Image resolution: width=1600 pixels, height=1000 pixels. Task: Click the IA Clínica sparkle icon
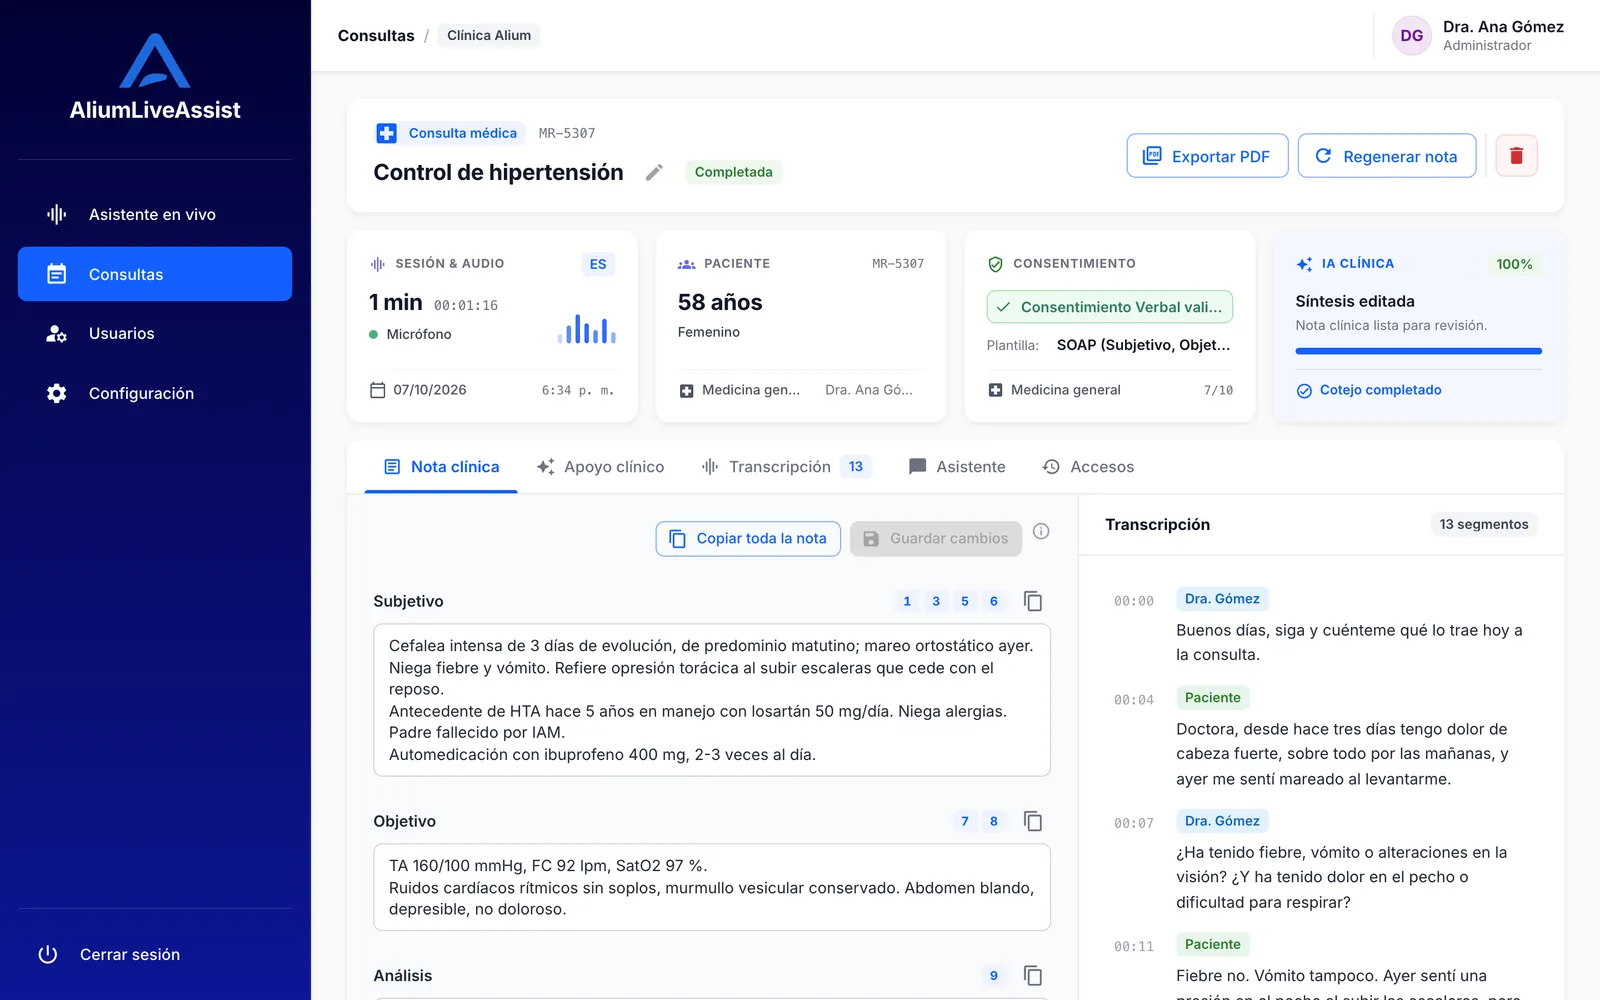click(1304, 264)
